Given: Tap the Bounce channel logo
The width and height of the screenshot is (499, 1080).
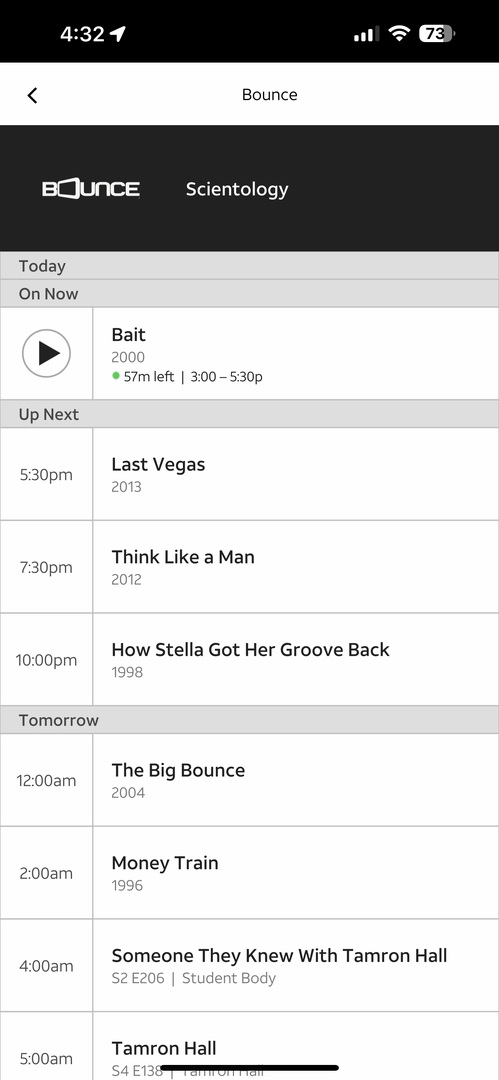Looking at the screenshot, I should [91, 189].
